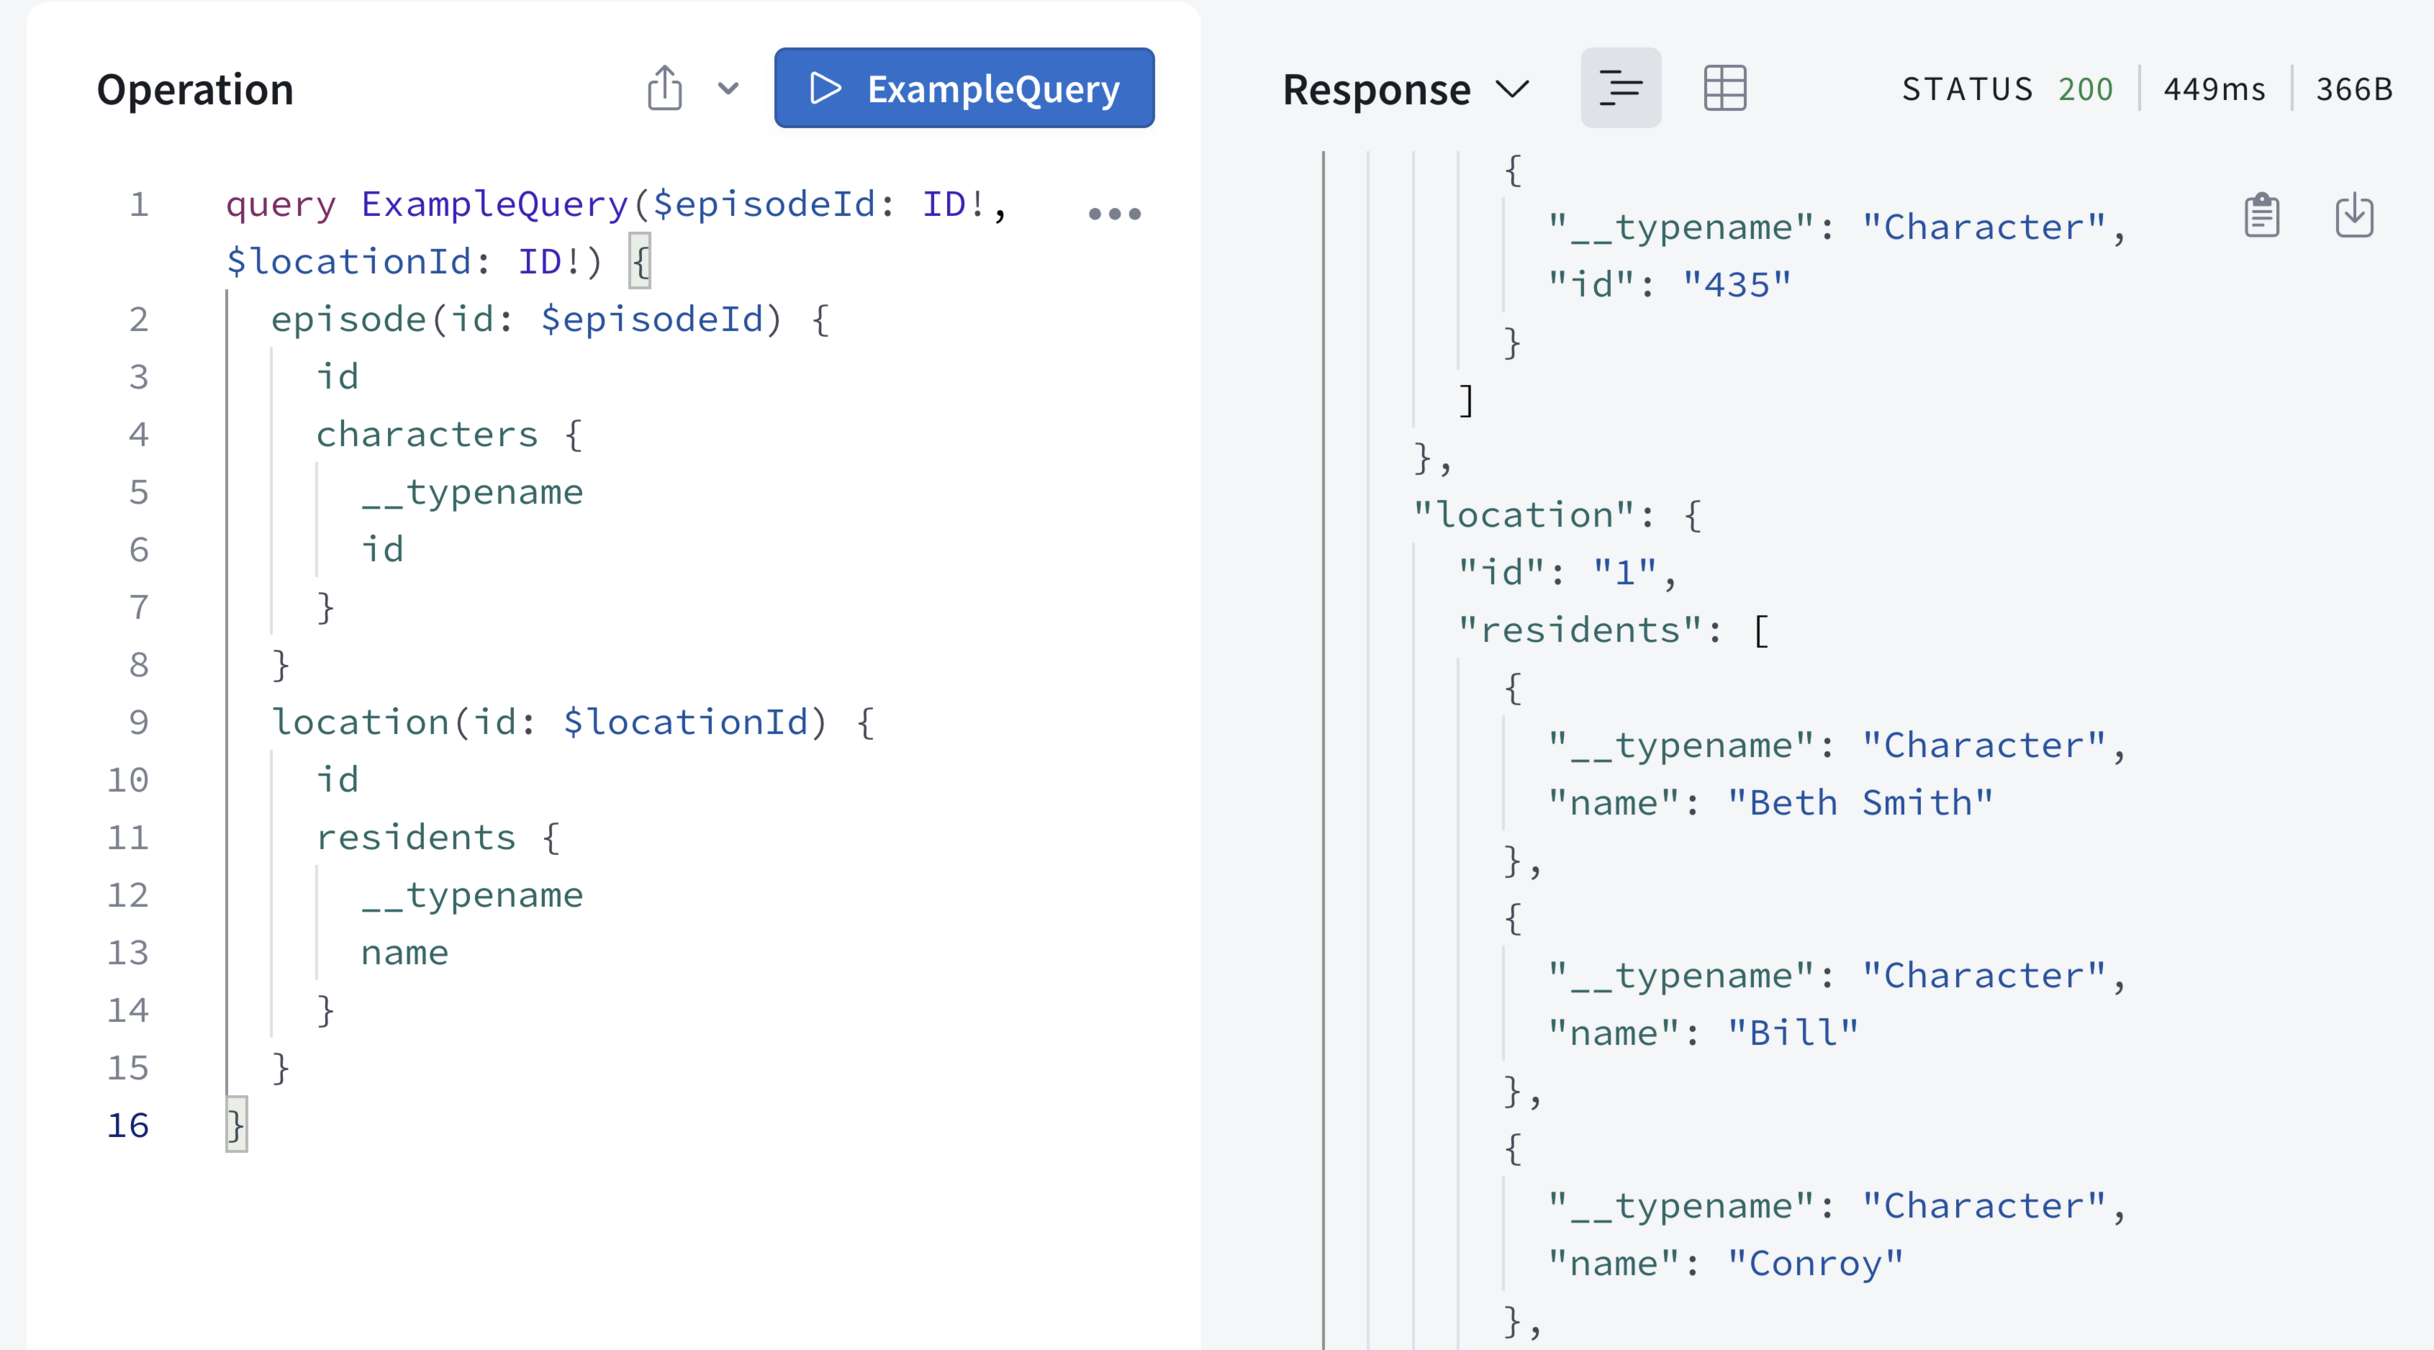
Task: Run the ExampleQuery operation
Action: tap(964, 88)
